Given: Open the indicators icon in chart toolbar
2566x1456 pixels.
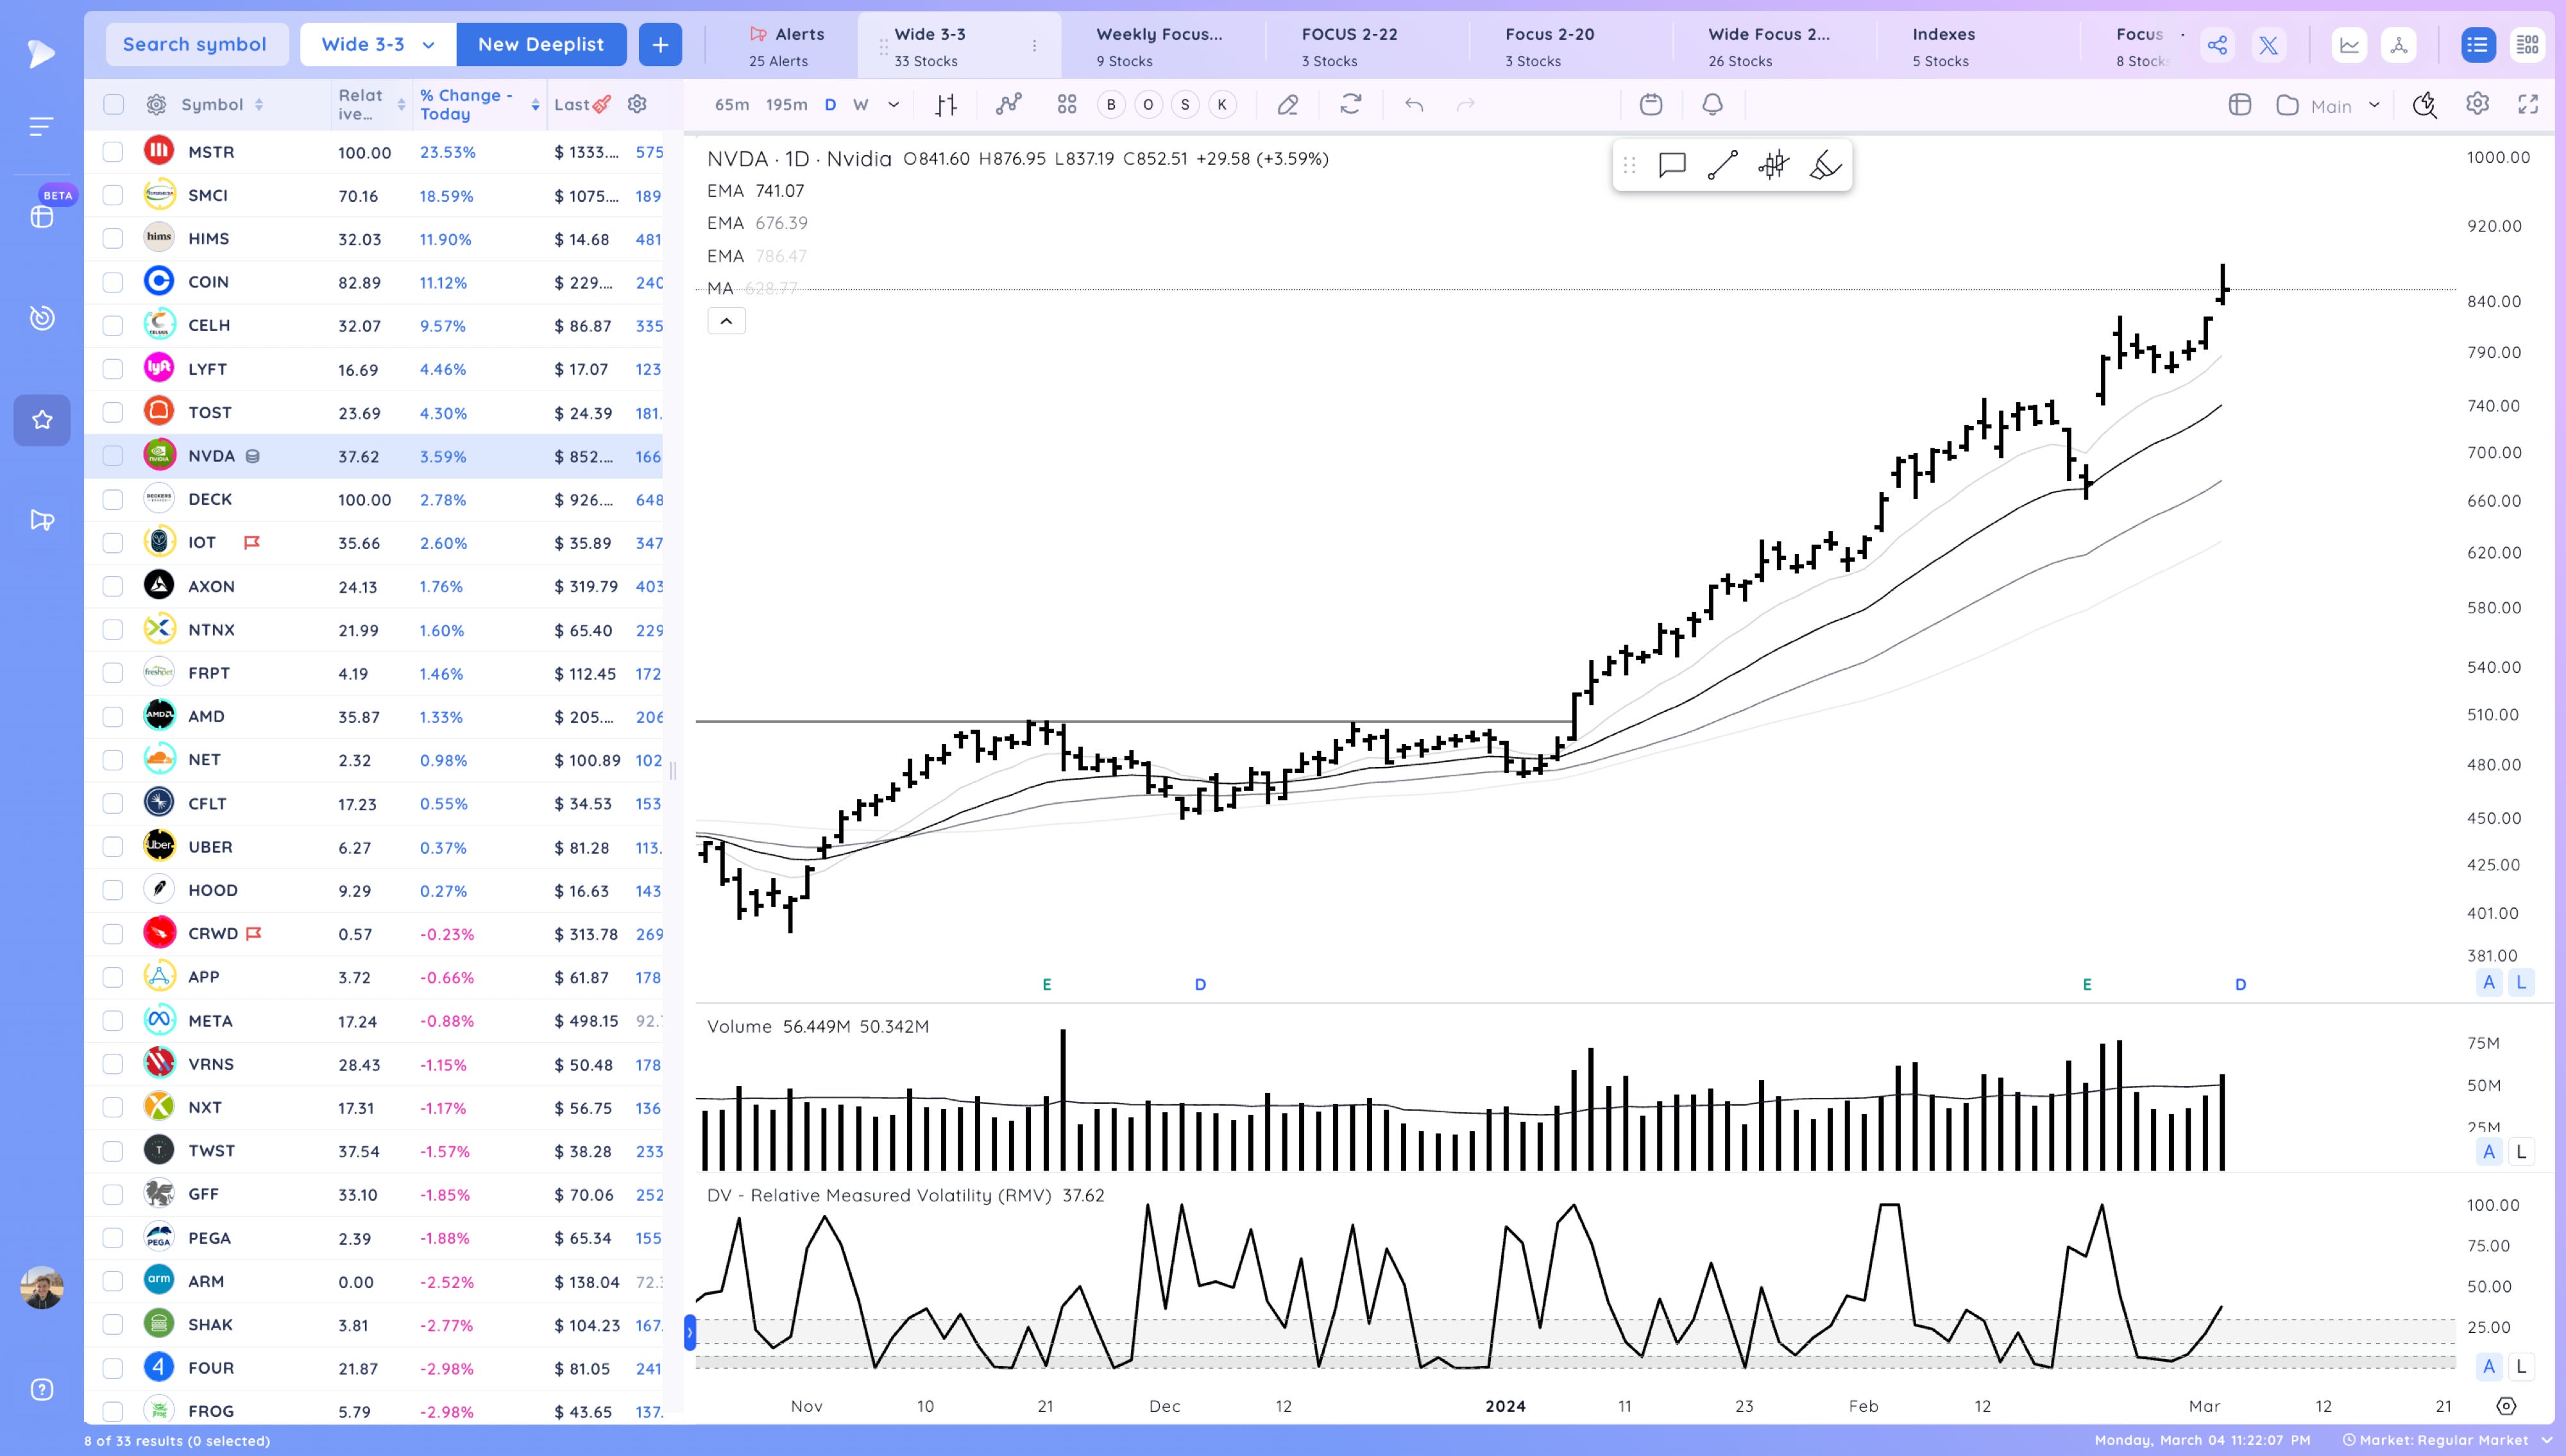Looking at the screenshot, I should [1009, 104].
